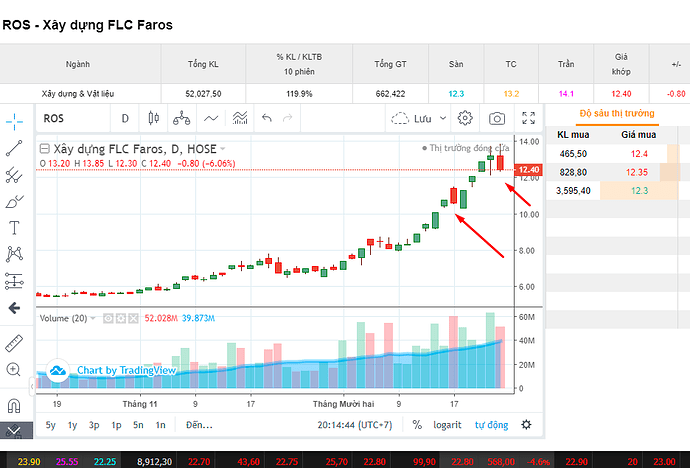
Task: Choose the pitchfork drawing tool
Action: click(x=14, y=175)
